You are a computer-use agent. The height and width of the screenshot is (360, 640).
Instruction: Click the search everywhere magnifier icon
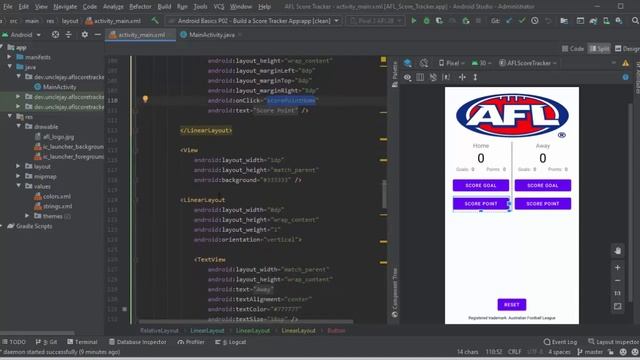tap(635, 20)
